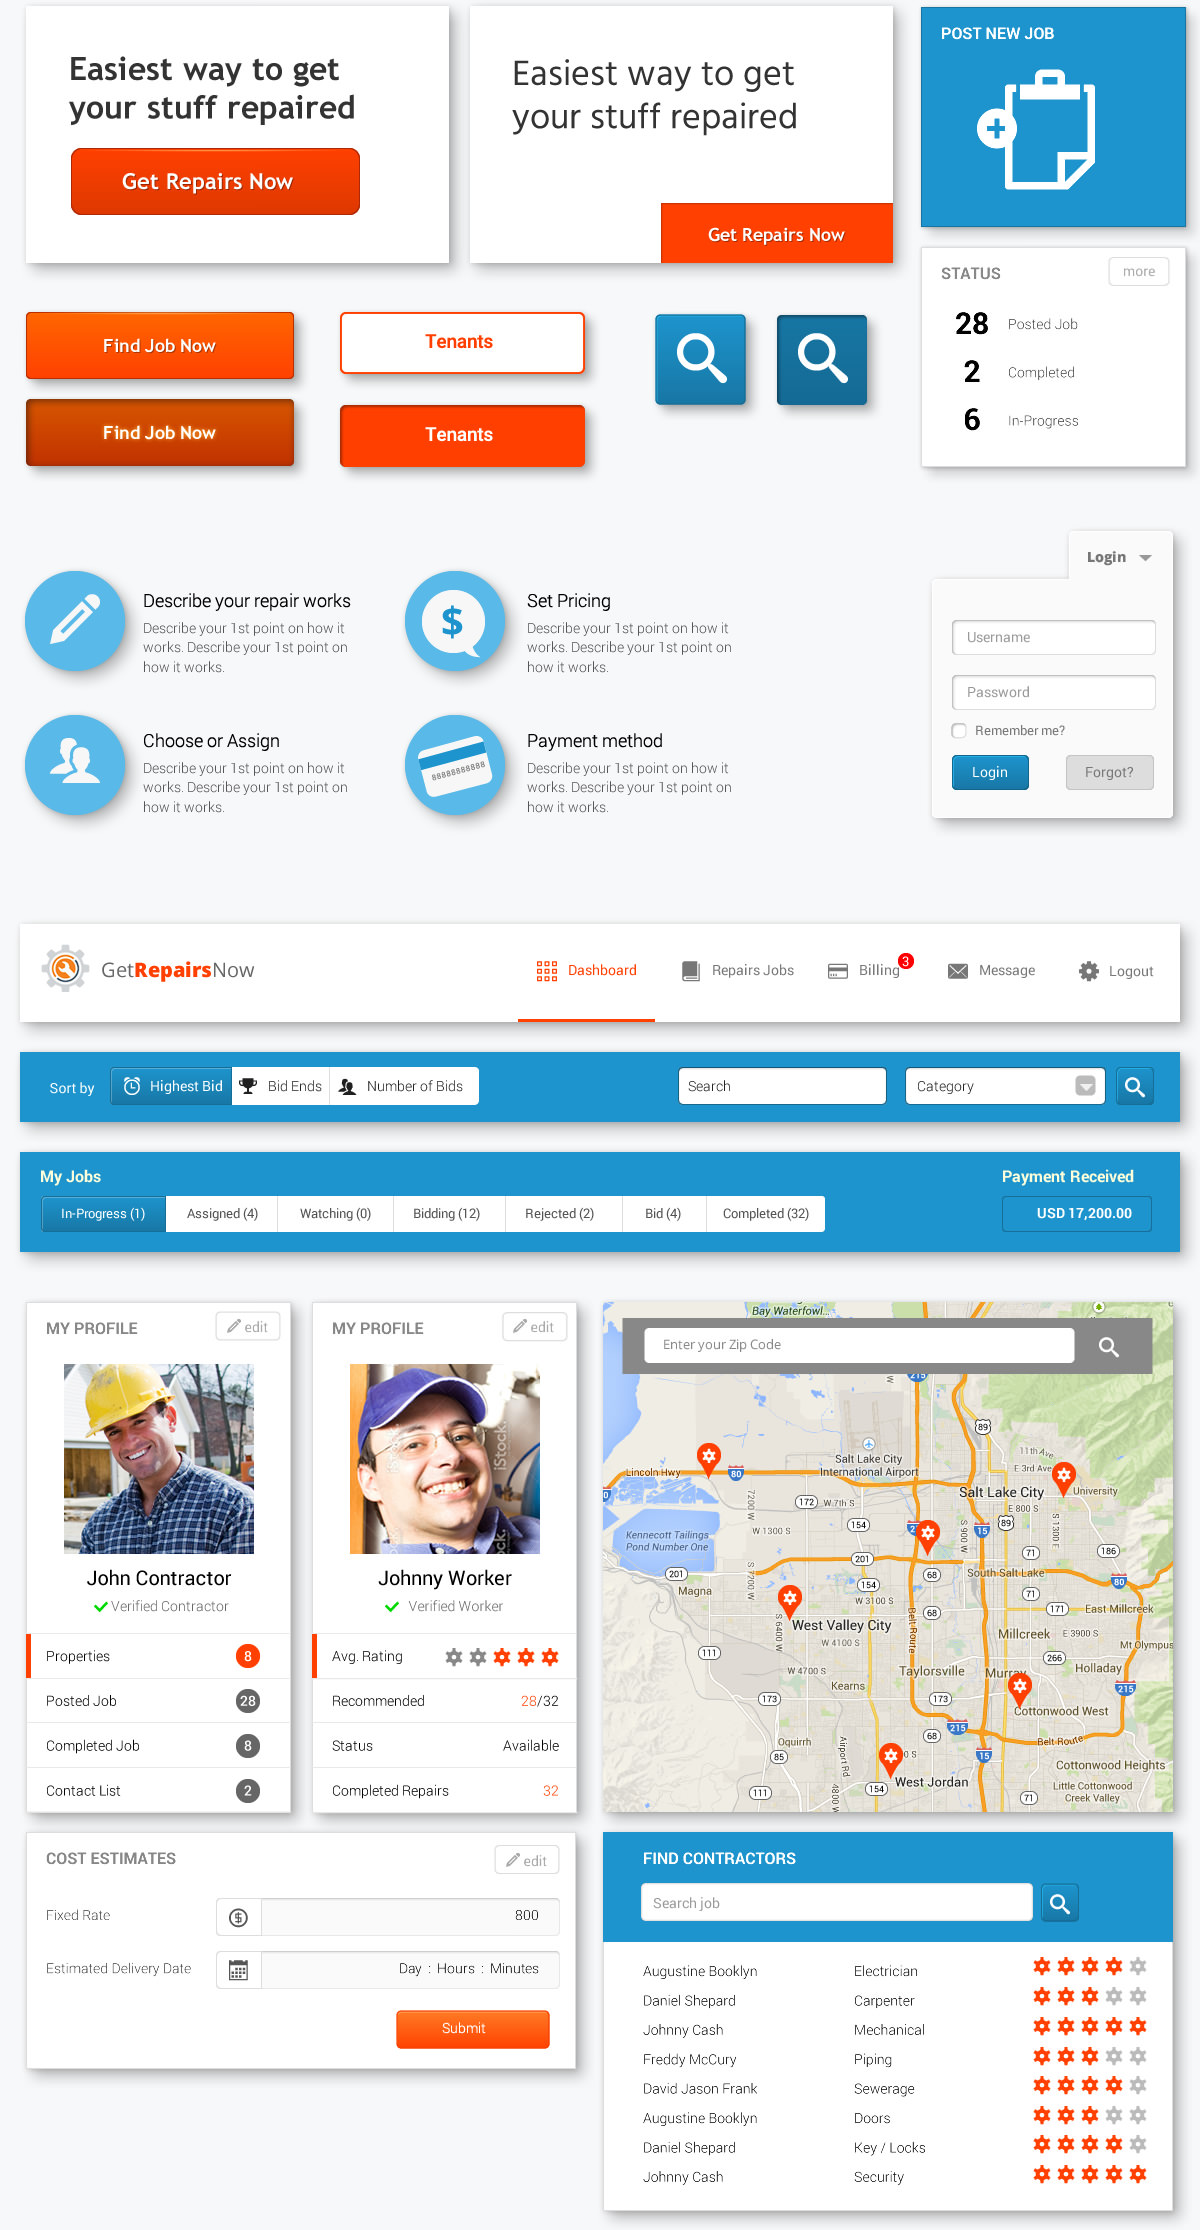1200x2230 pixels.
Task: Toggle the Highest Bid sort option
Action: (172, 1086)
